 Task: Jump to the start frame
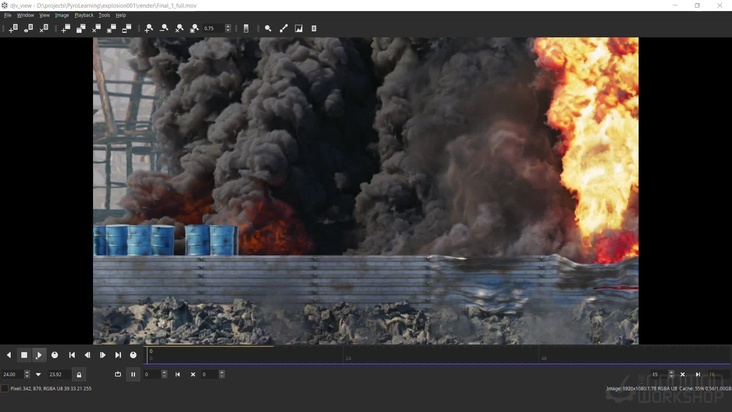coord(72,355)
